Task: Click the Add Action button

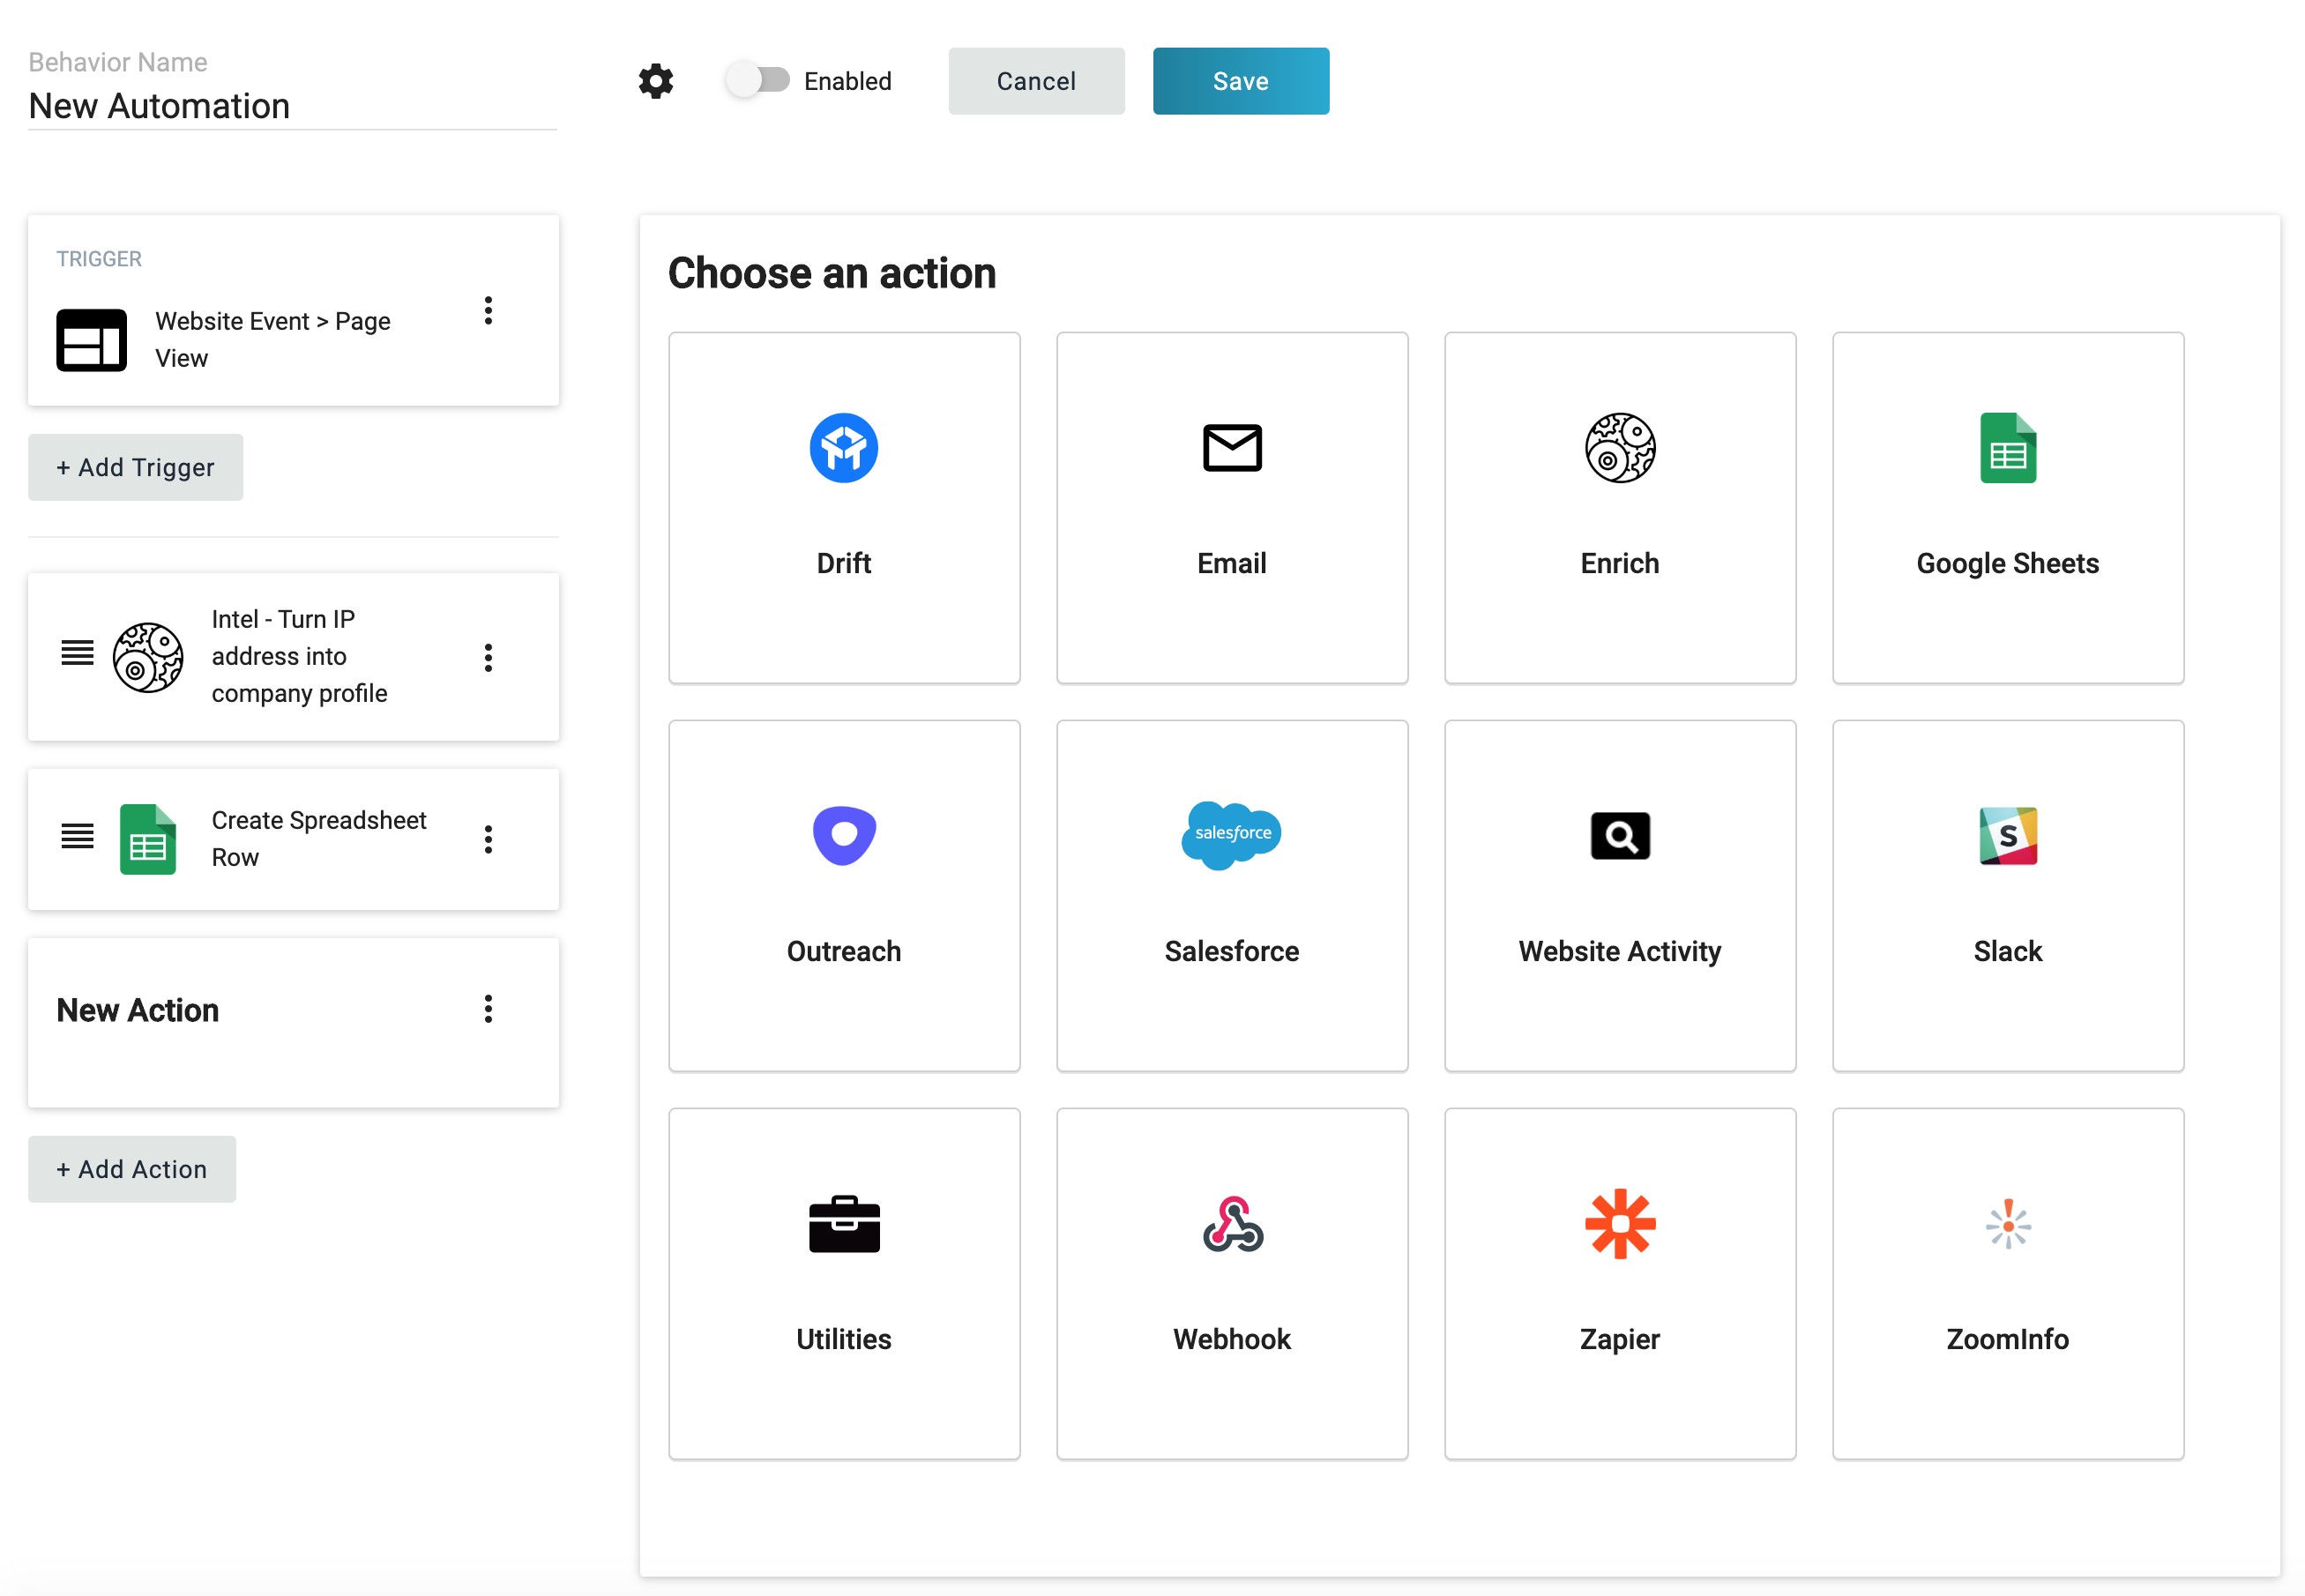Action: [132, 1169]
